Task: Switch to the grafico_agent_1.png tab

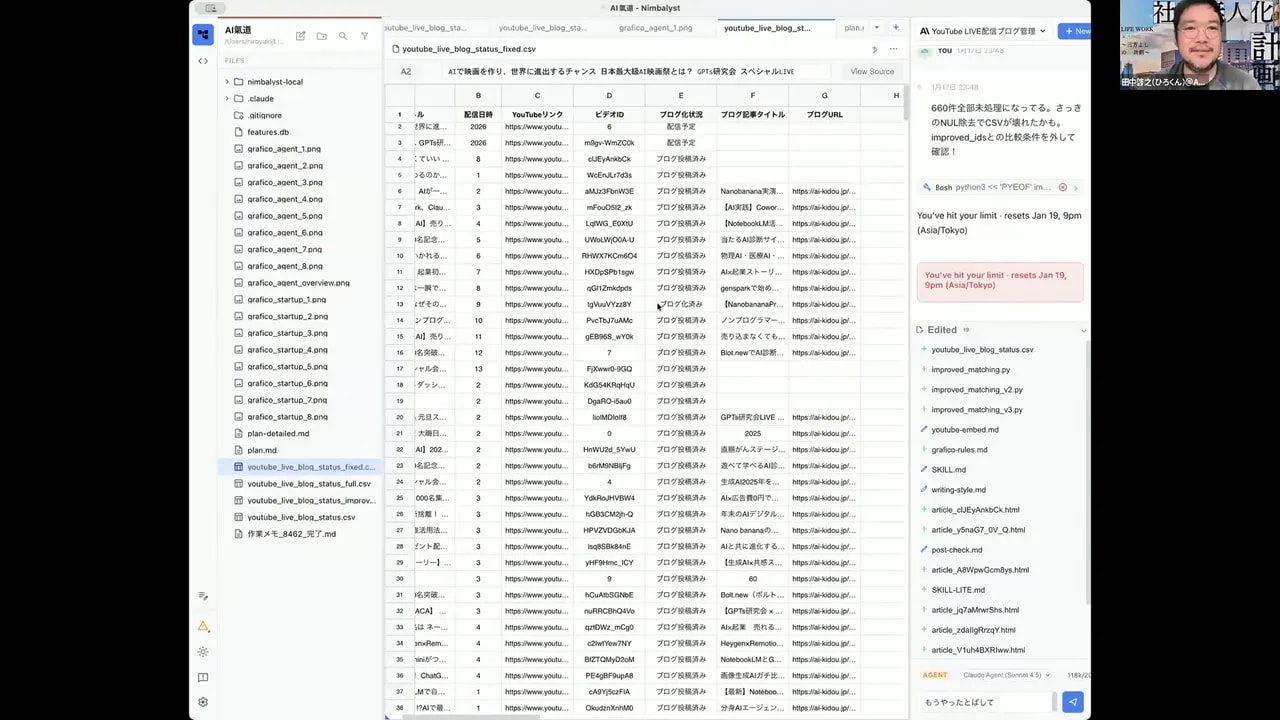Action: 655,28
